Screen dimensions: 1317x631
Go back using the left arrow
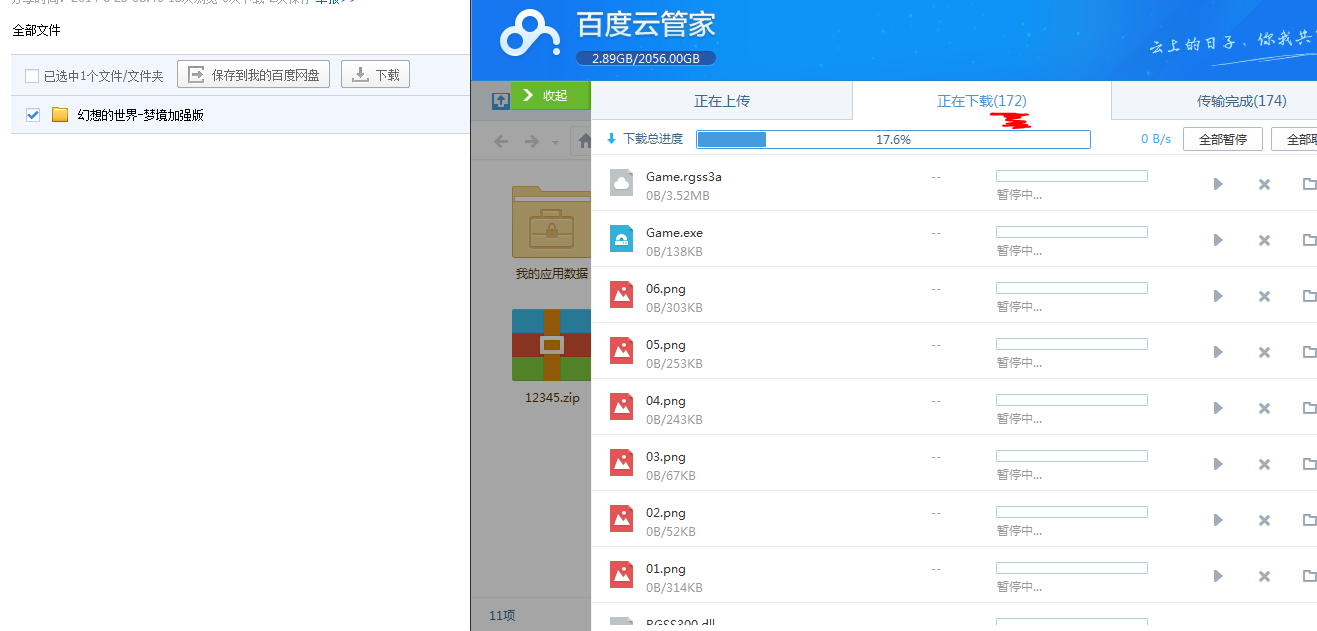pos(502,142)
